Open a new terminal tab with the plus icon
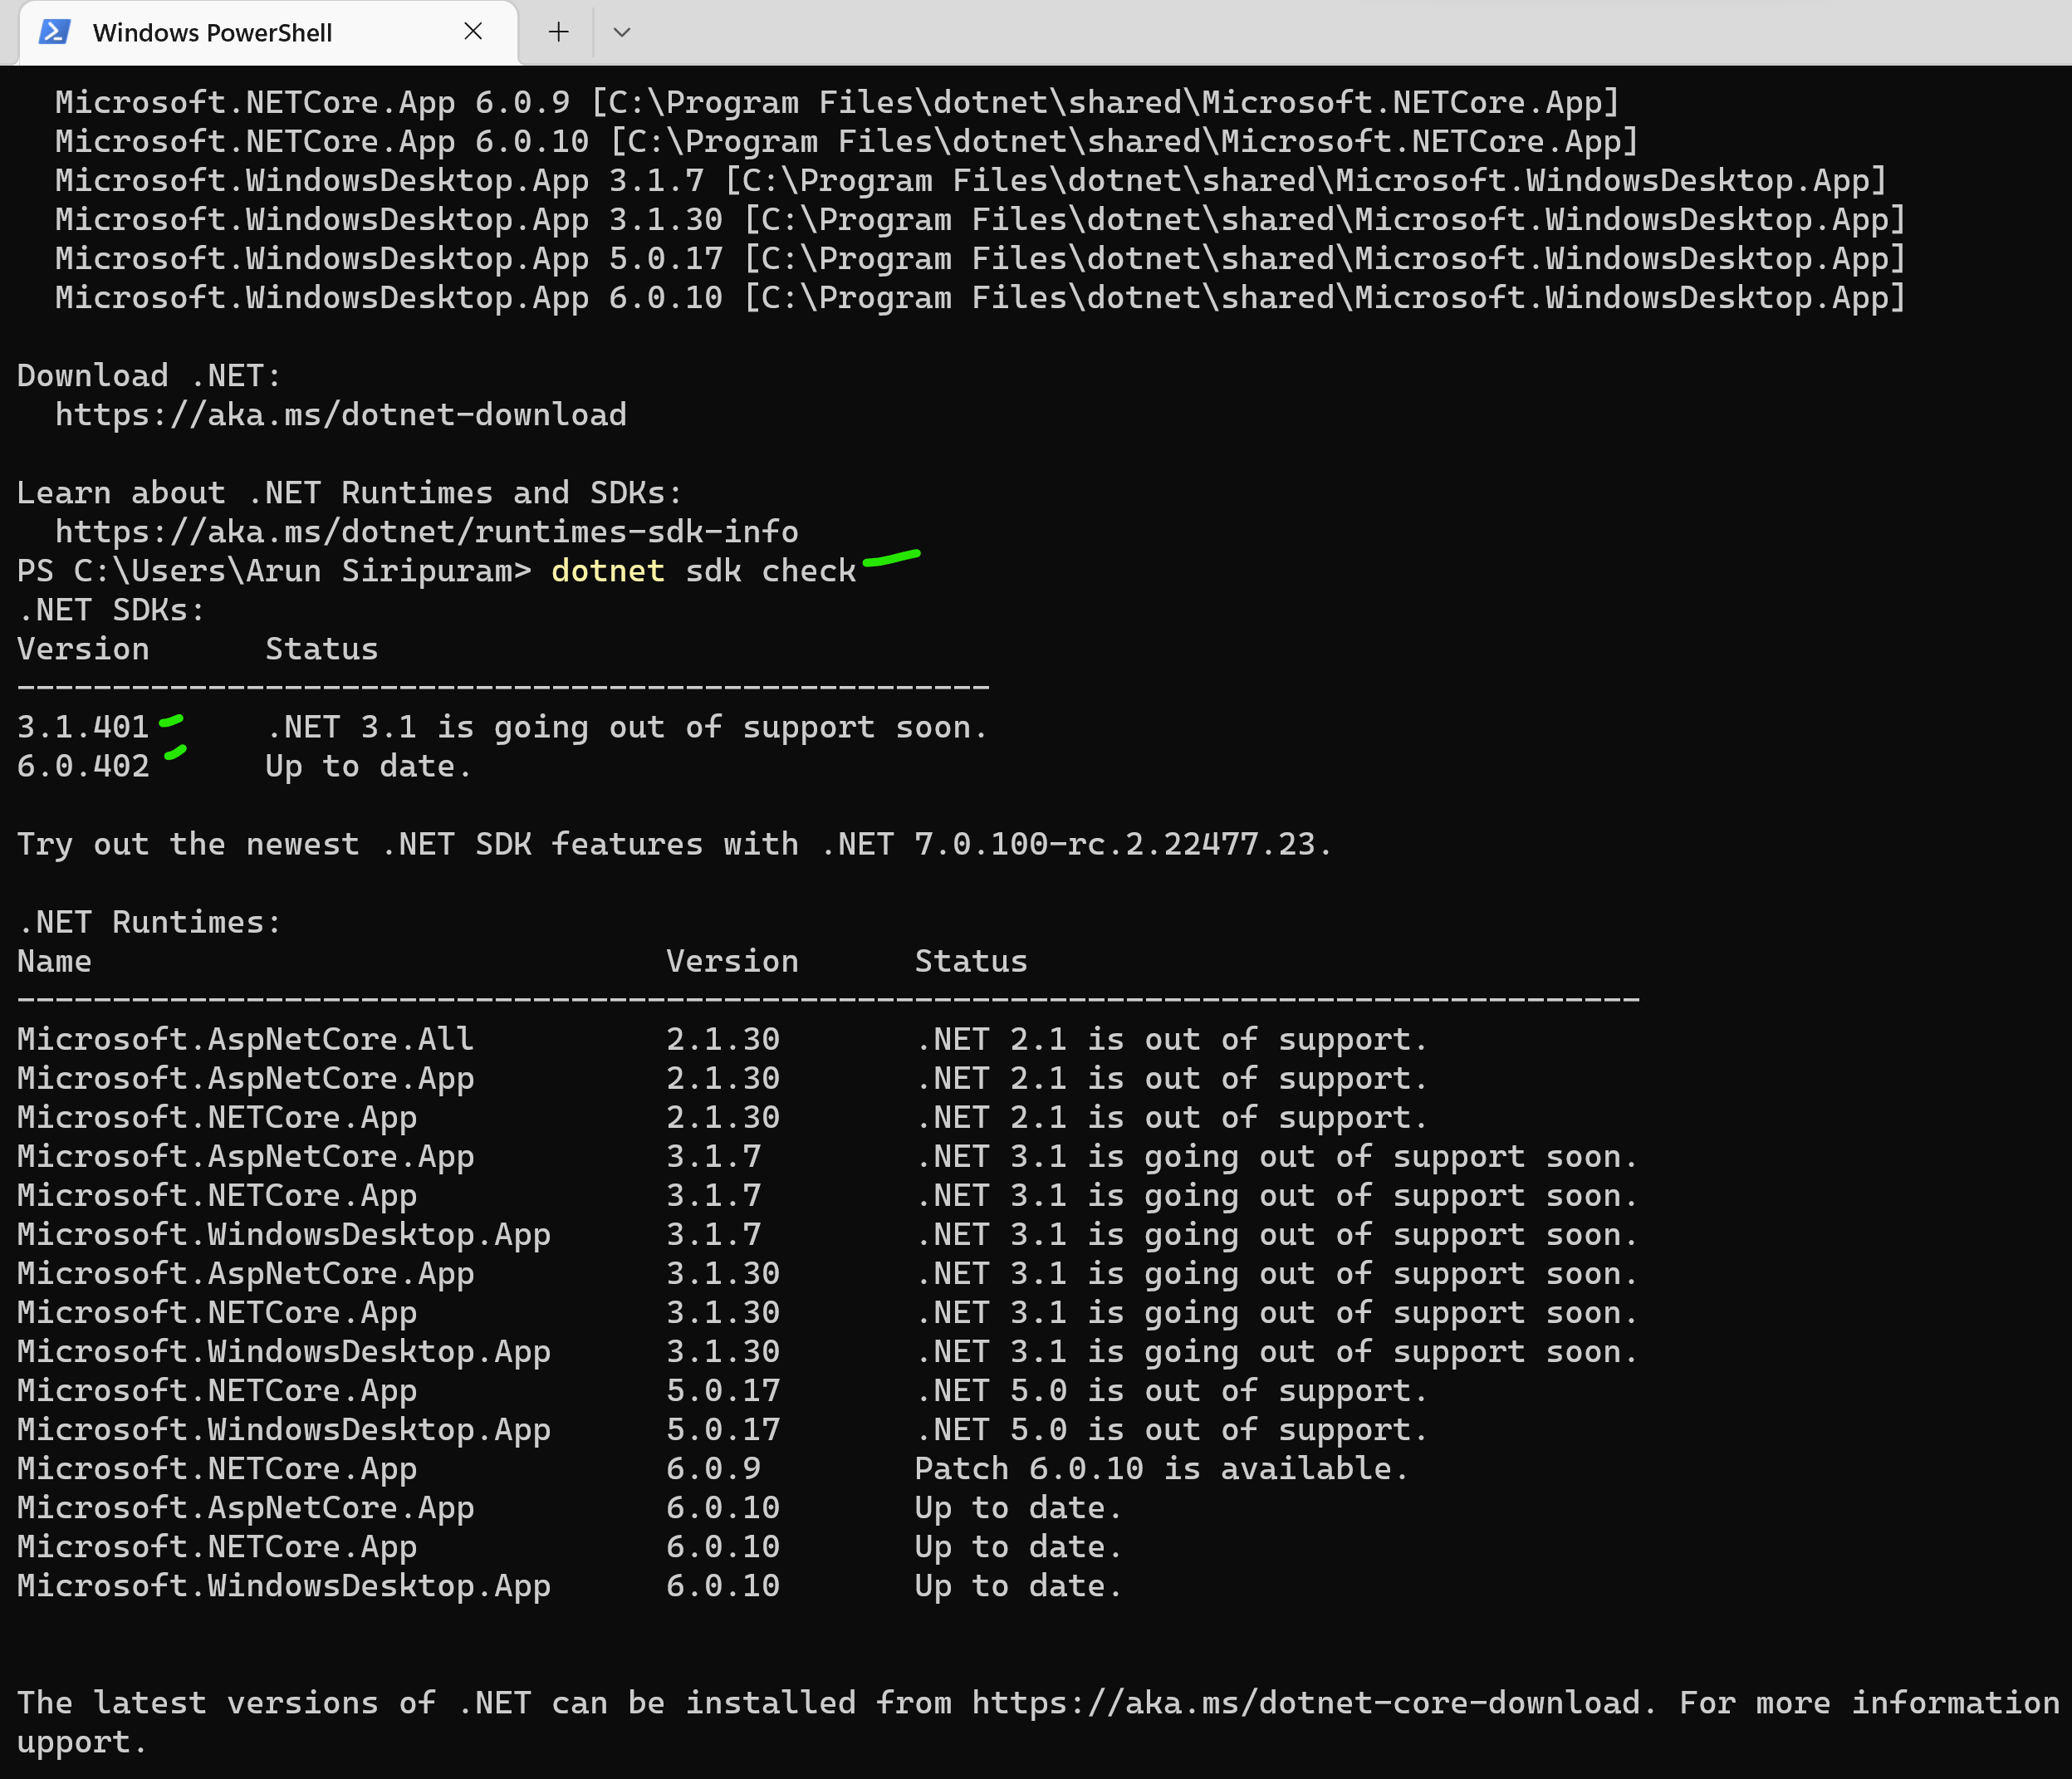Viewport: 2072px width, 1779px height. click(x=557, y=32)
